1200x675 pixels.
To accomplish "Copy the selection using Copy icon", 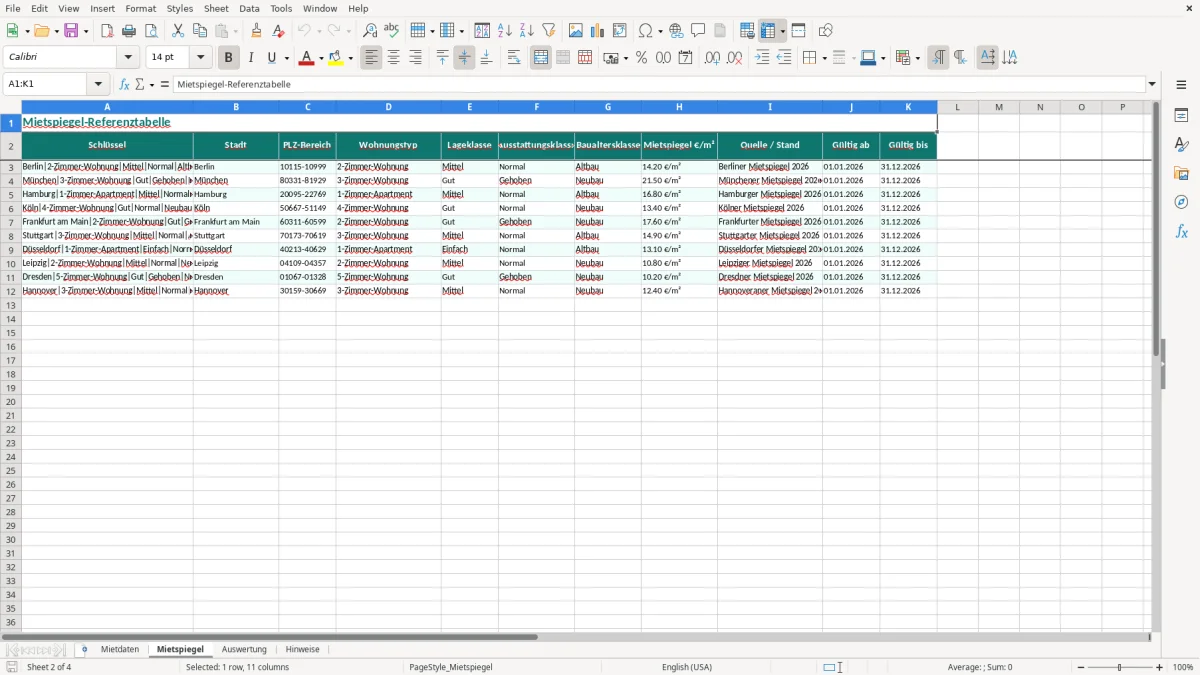I will [200, 31].
